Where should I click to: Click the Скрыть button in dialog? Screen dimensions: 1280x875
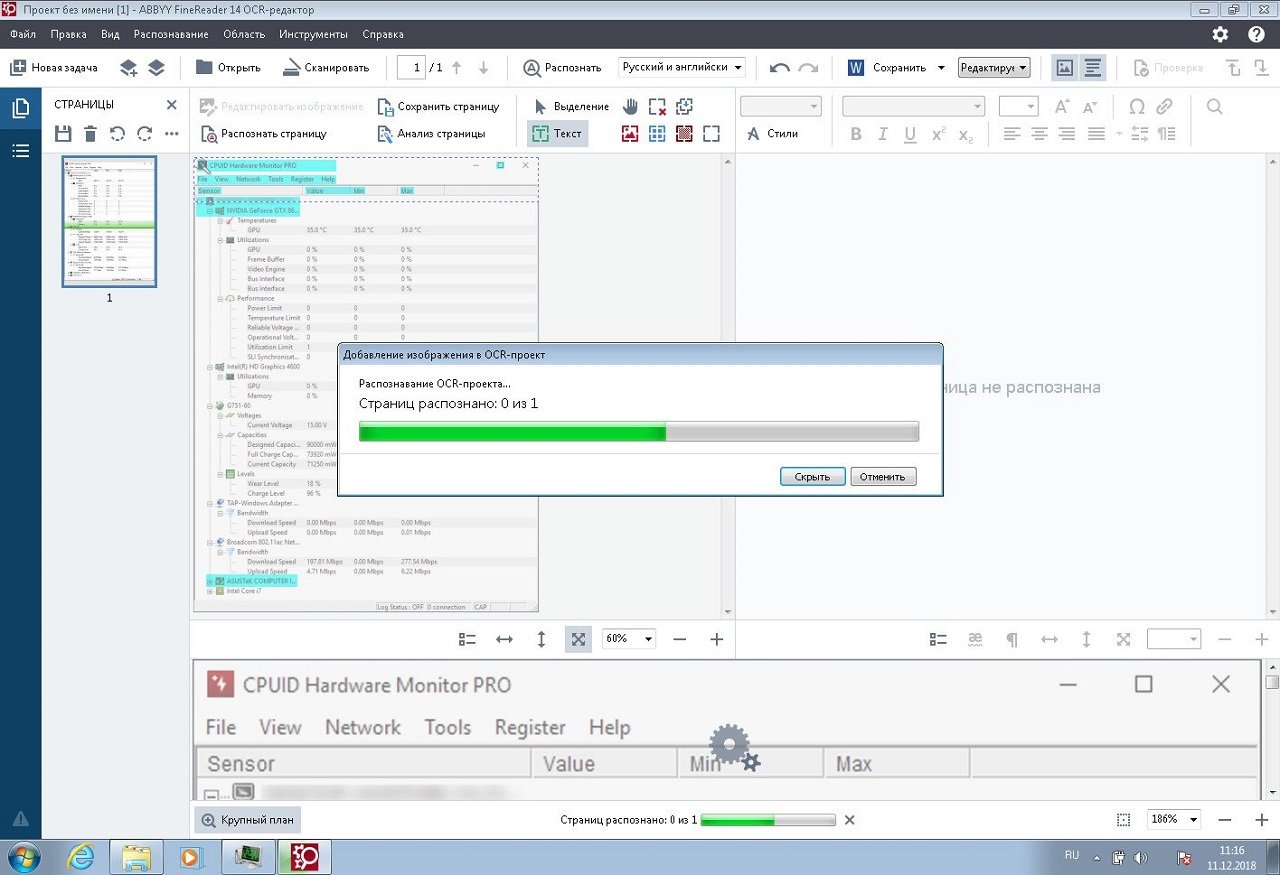(x=812, y=477)
